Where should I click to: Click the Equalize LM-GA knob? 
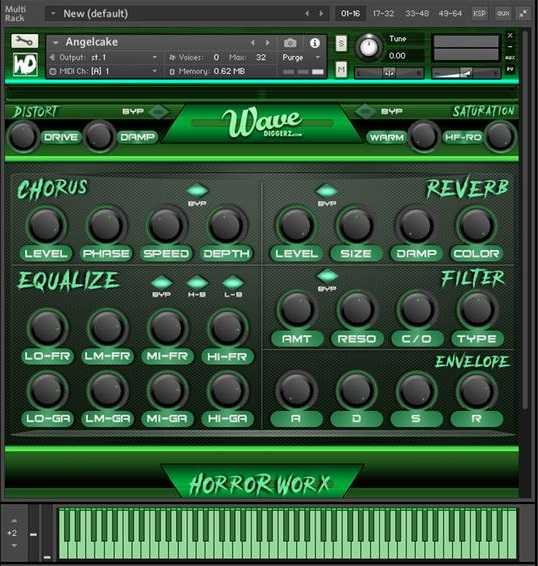[x=107, y=390]
